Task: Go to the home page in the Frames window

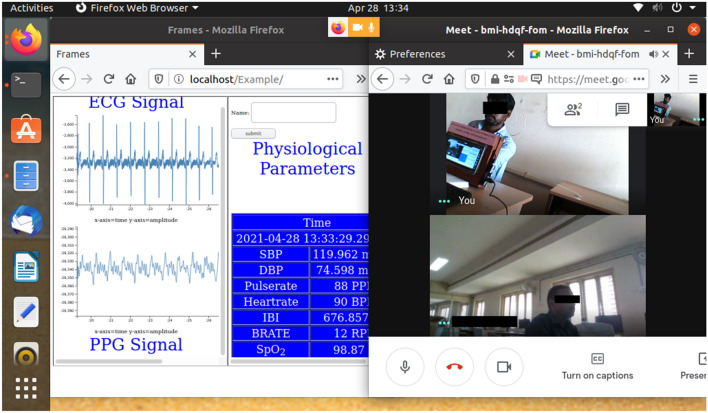Action: click(x=132, y=79)
